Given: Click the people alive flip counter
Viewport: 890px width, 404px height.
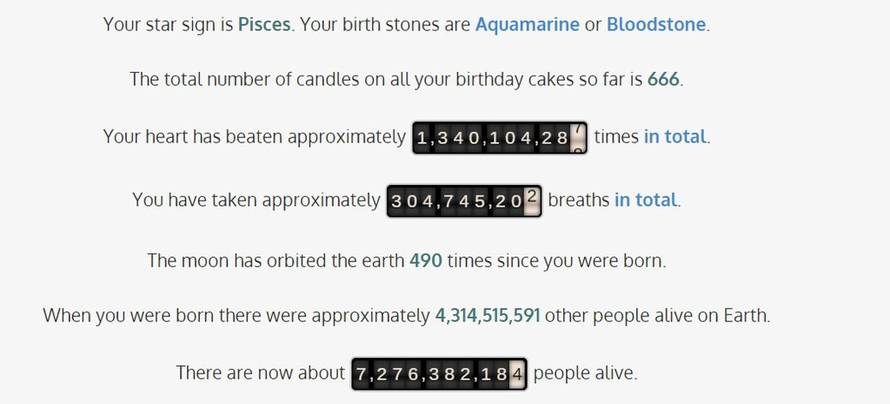Looking at the screenshot, I should pos(438,374).
